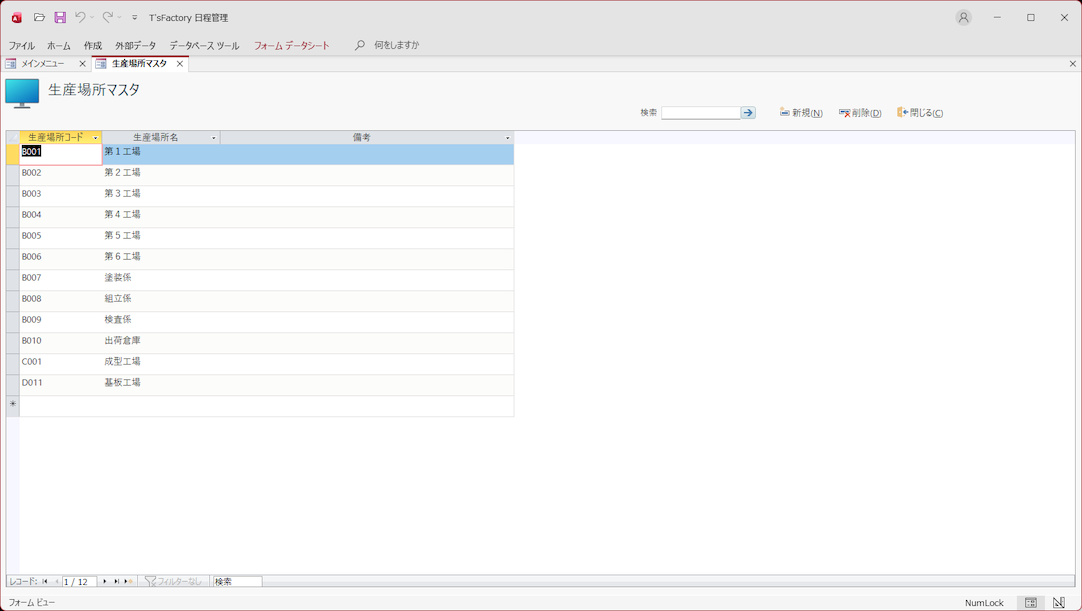Expand the 生産場所名 column dropdown arrow
1082x611 pixels.
[x=213, y=138]
